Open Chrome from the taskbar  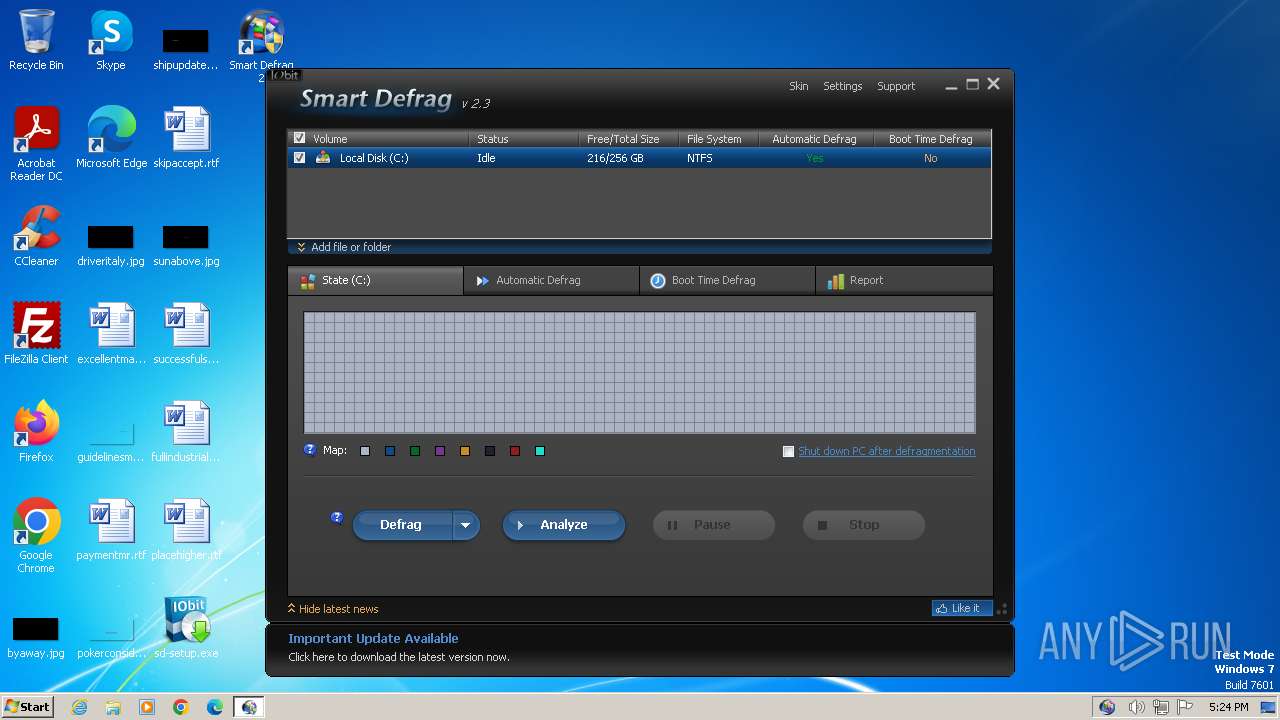pyautogui.click(x=181, y=707)
